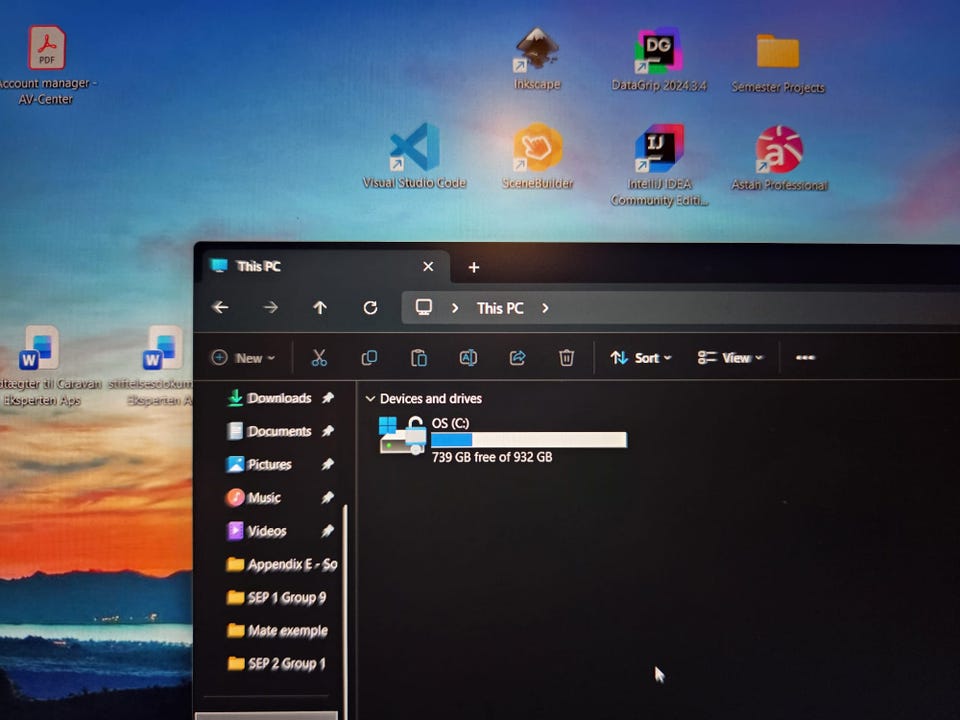Expand the chevron after This PC in address bar
The width and height of the screenshot is (960, 720).
[x=545, y=308]
